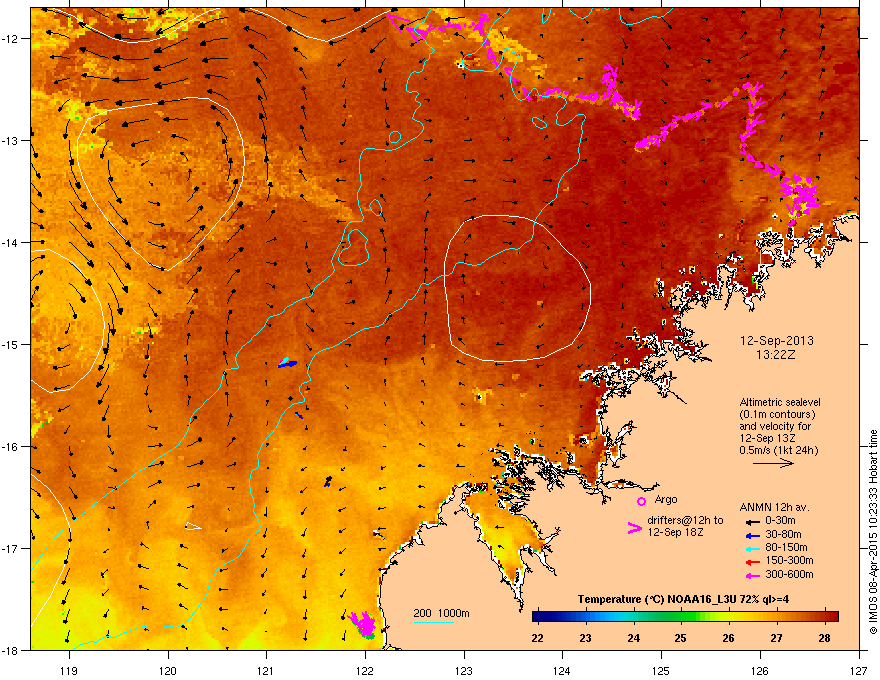880x680 pixels.
Task: Click the color bar tick label 28
Action: pyautogui.click(x=824, y=638)
